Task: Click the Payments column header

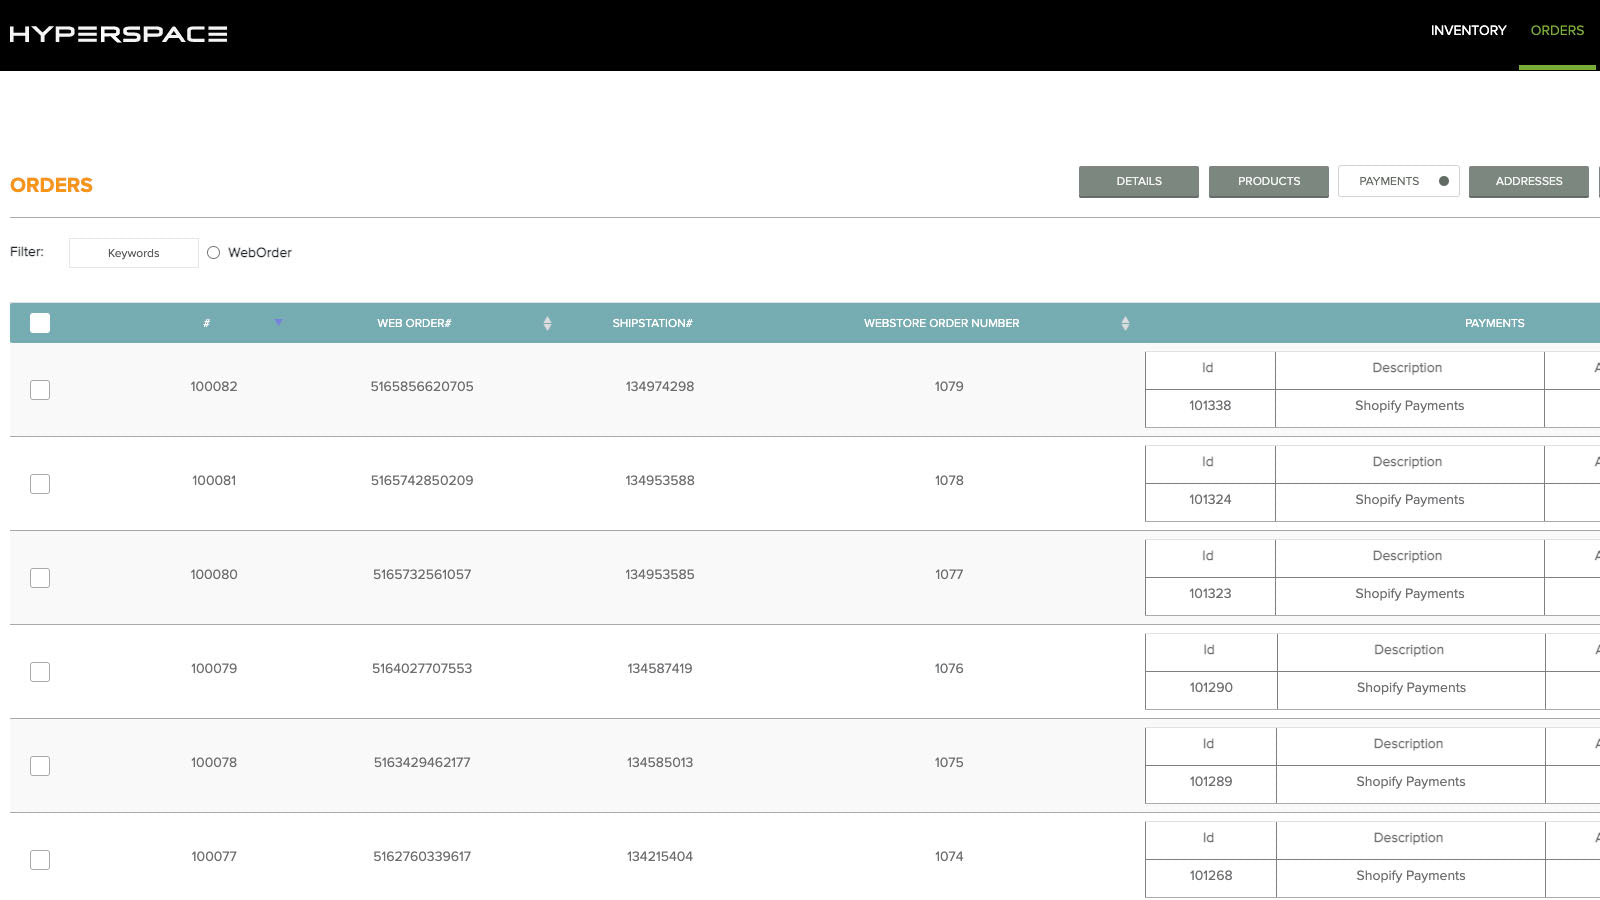Action: 1495,323
